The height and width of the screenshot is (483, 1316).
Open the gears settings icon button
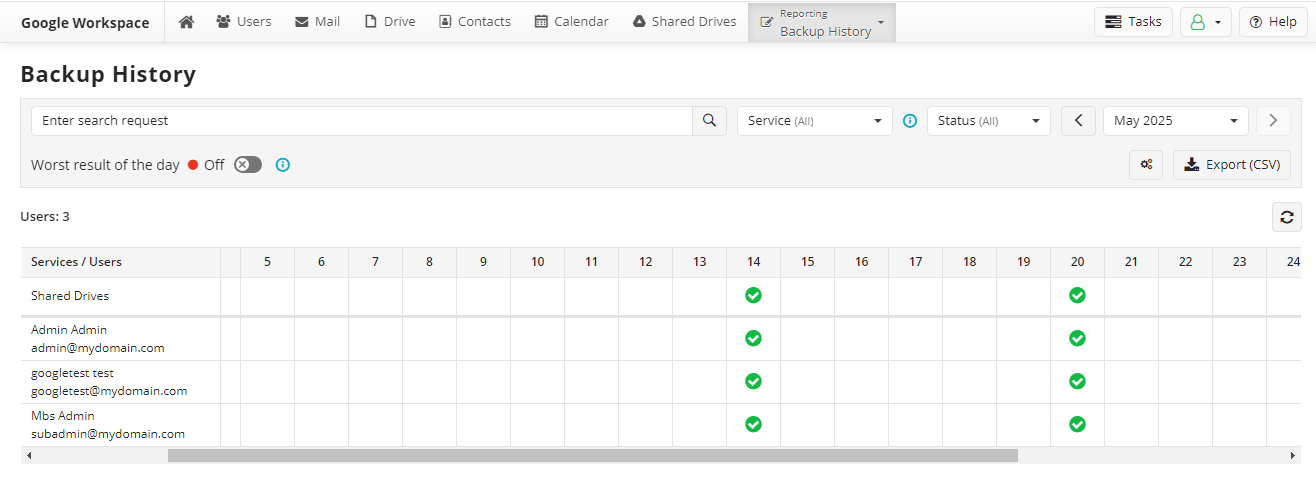coord(1146,165)
